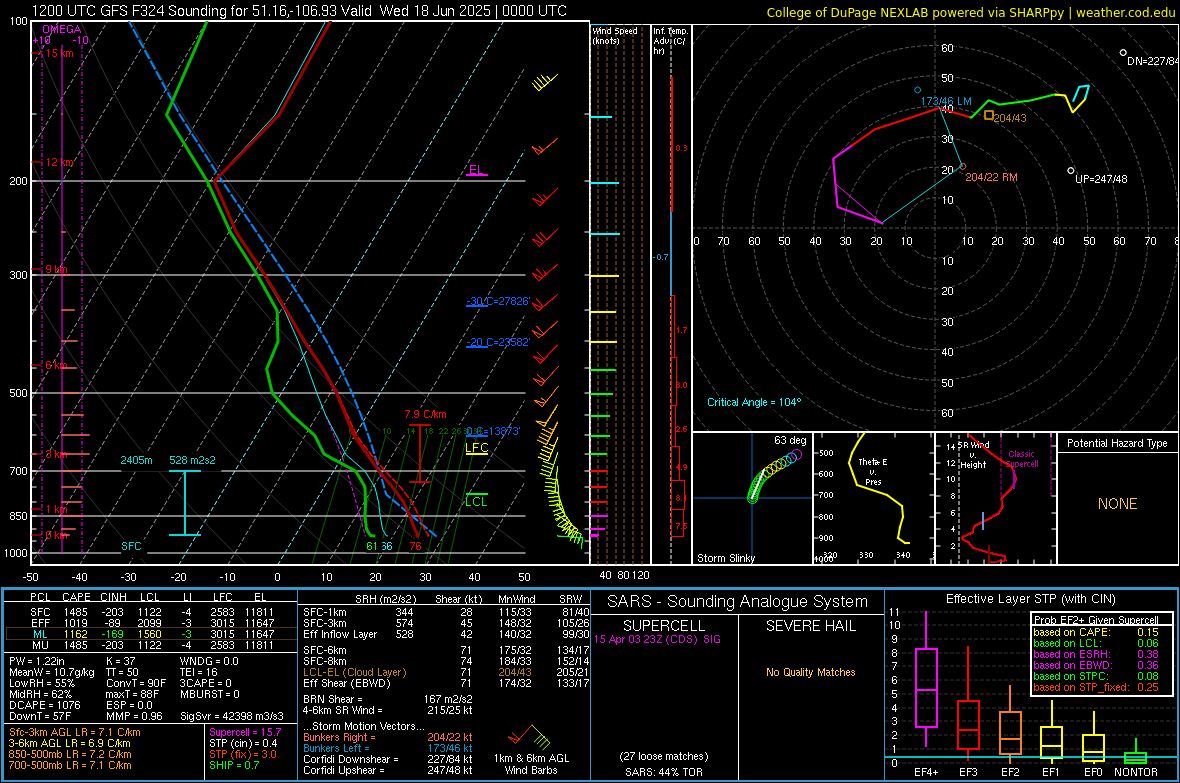The height and width of the screenshot is (783, 1180).
Task: Click the 15 Apr 03 23Z (CDS) SIG analogue match
Action: click(x=658, y=639)
